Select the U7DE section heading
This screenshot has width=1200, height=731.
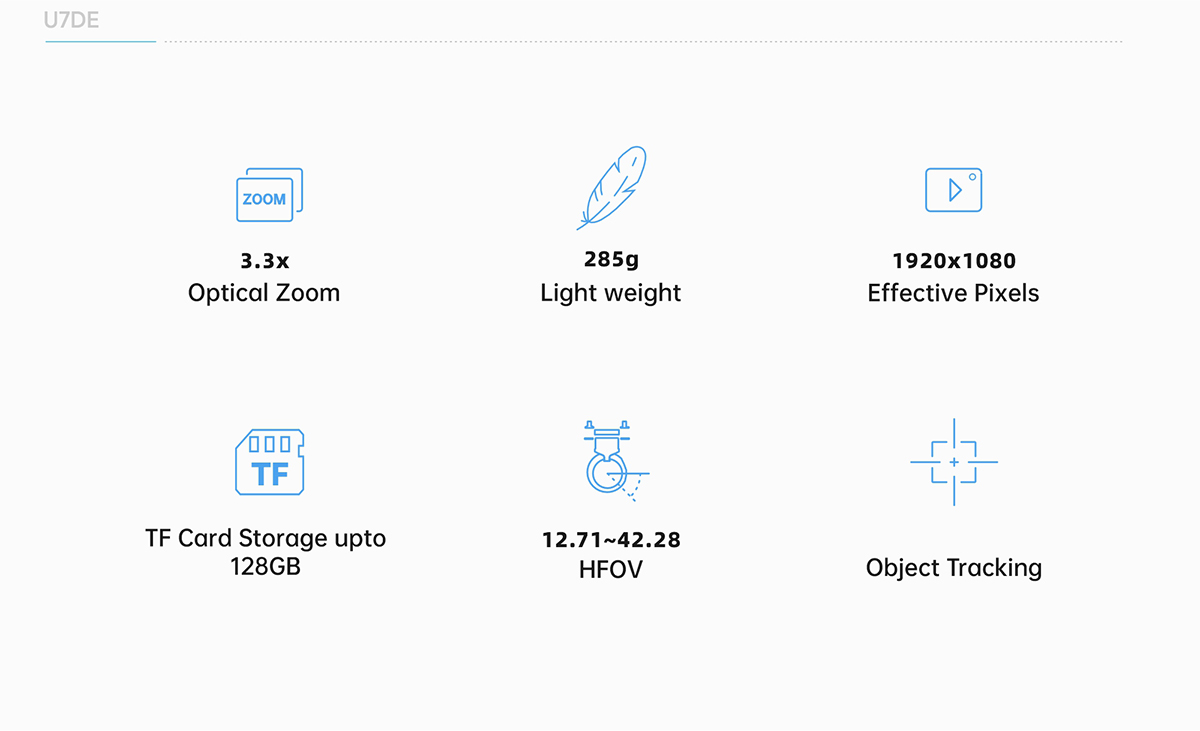(72, 20)
